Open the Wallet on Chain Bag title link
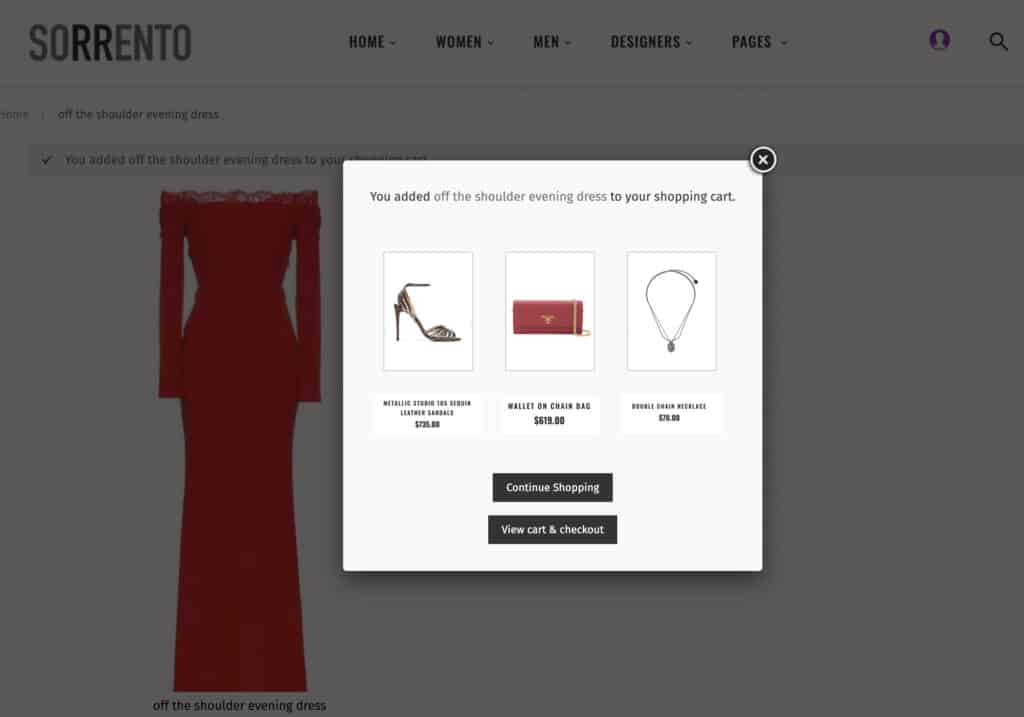Screen dimensions: 1024x717 point(549,406)
